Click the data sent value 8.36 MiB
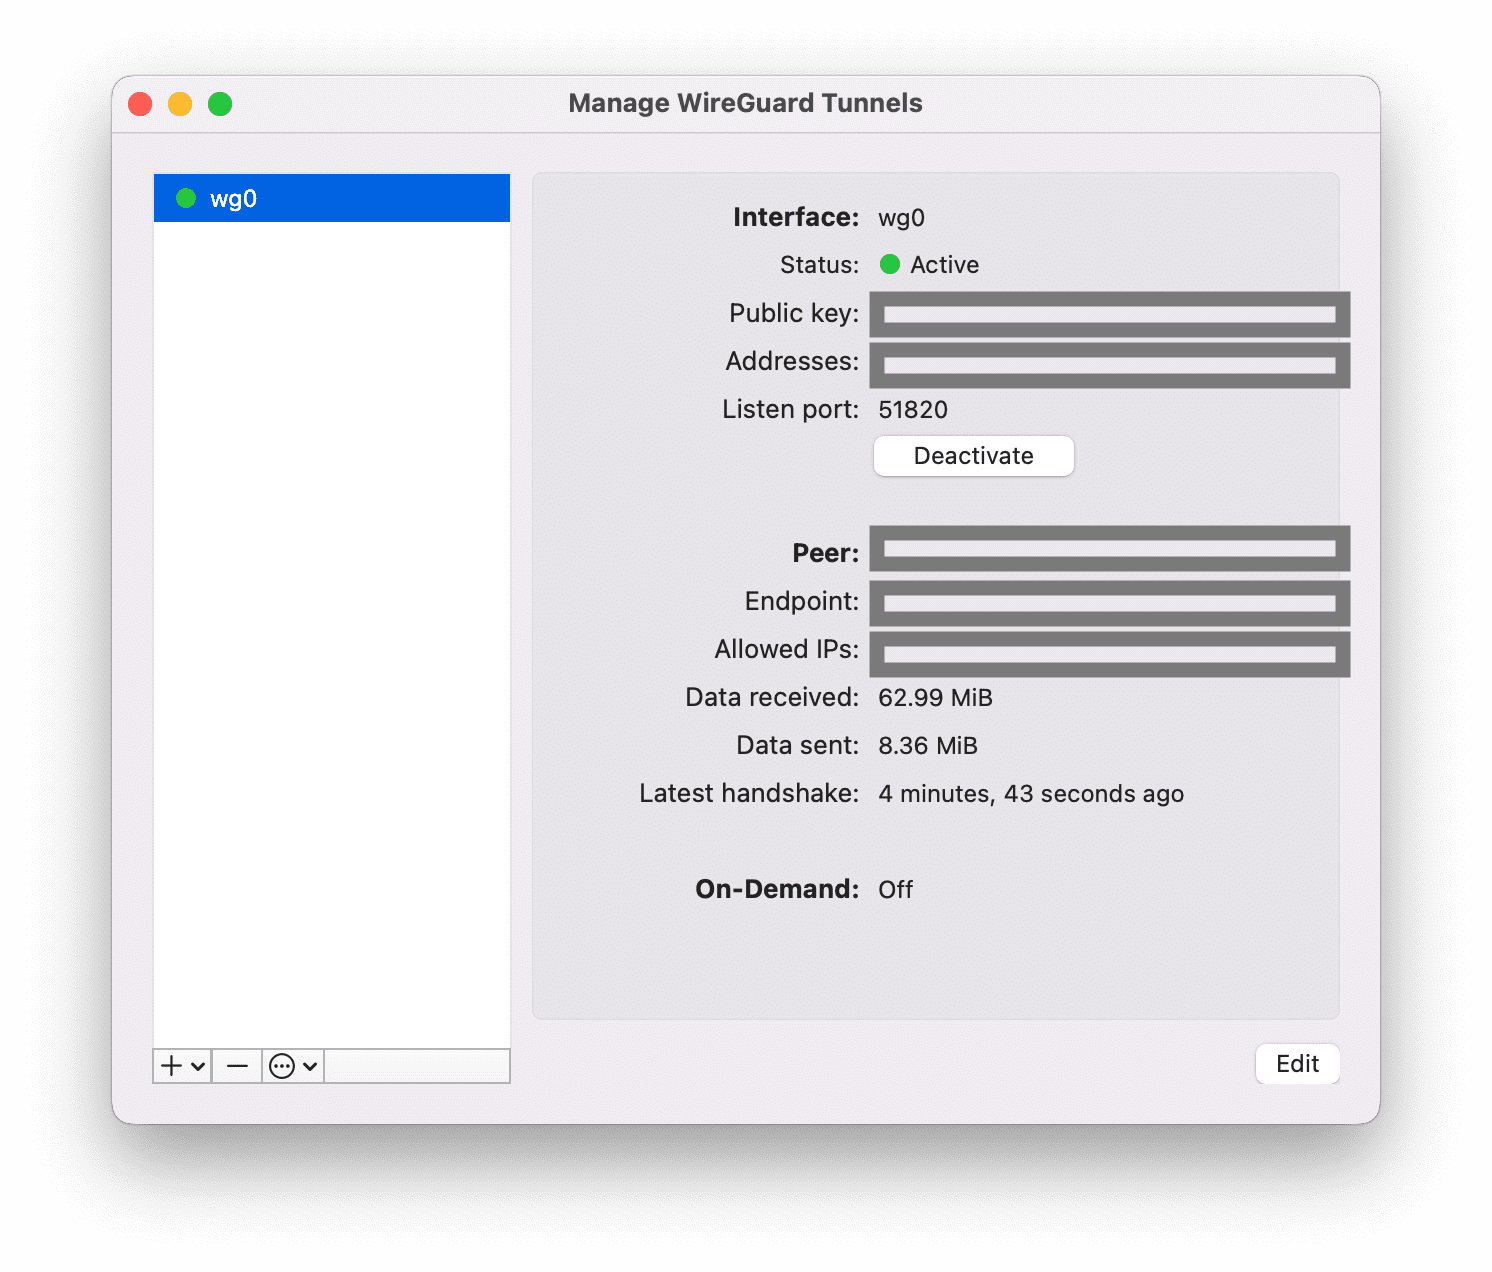 click(x=928, y=746)
